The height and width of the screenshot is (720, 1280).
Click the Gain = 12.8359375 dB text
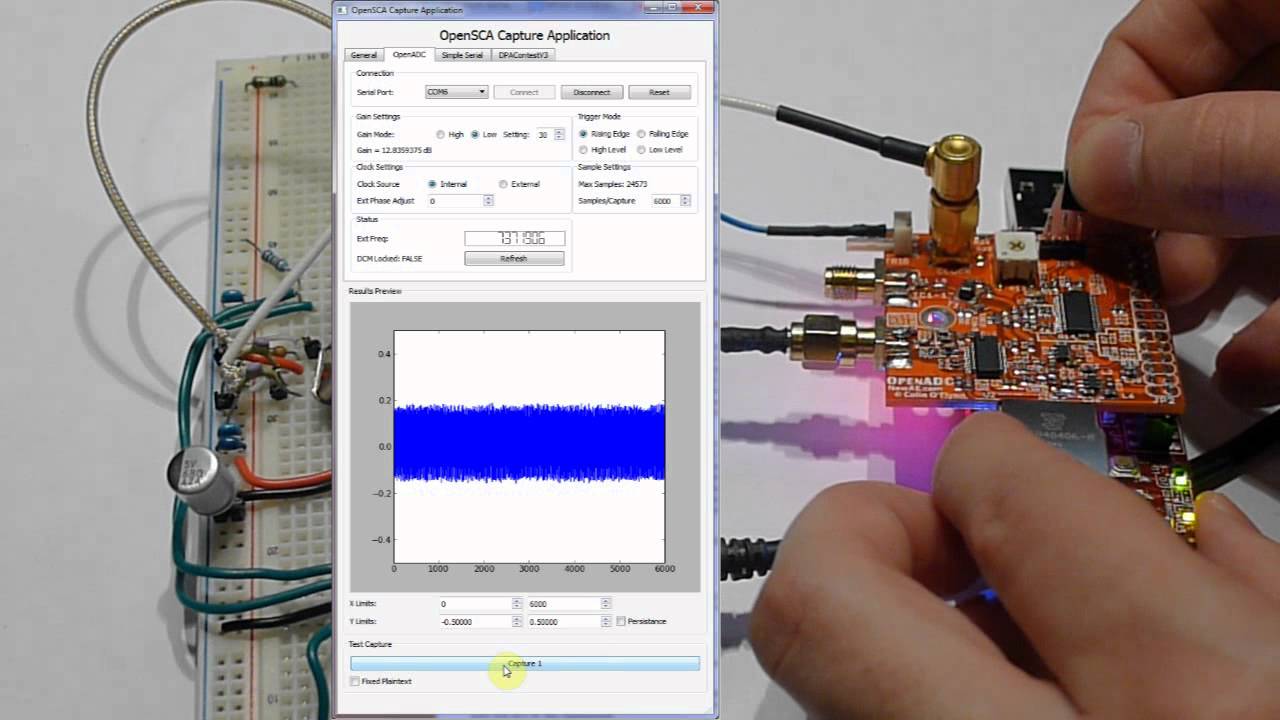pyautogui.click(x=394, y=150)
